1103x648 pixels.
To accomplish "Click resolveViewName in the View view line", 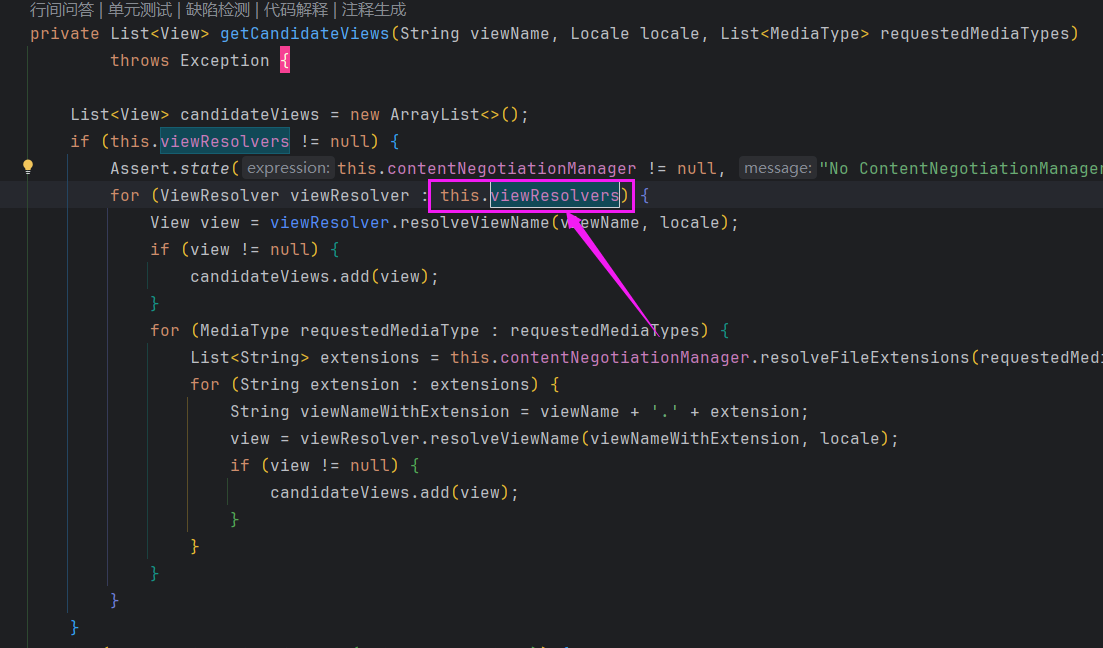I will click(x=475, y=223).
